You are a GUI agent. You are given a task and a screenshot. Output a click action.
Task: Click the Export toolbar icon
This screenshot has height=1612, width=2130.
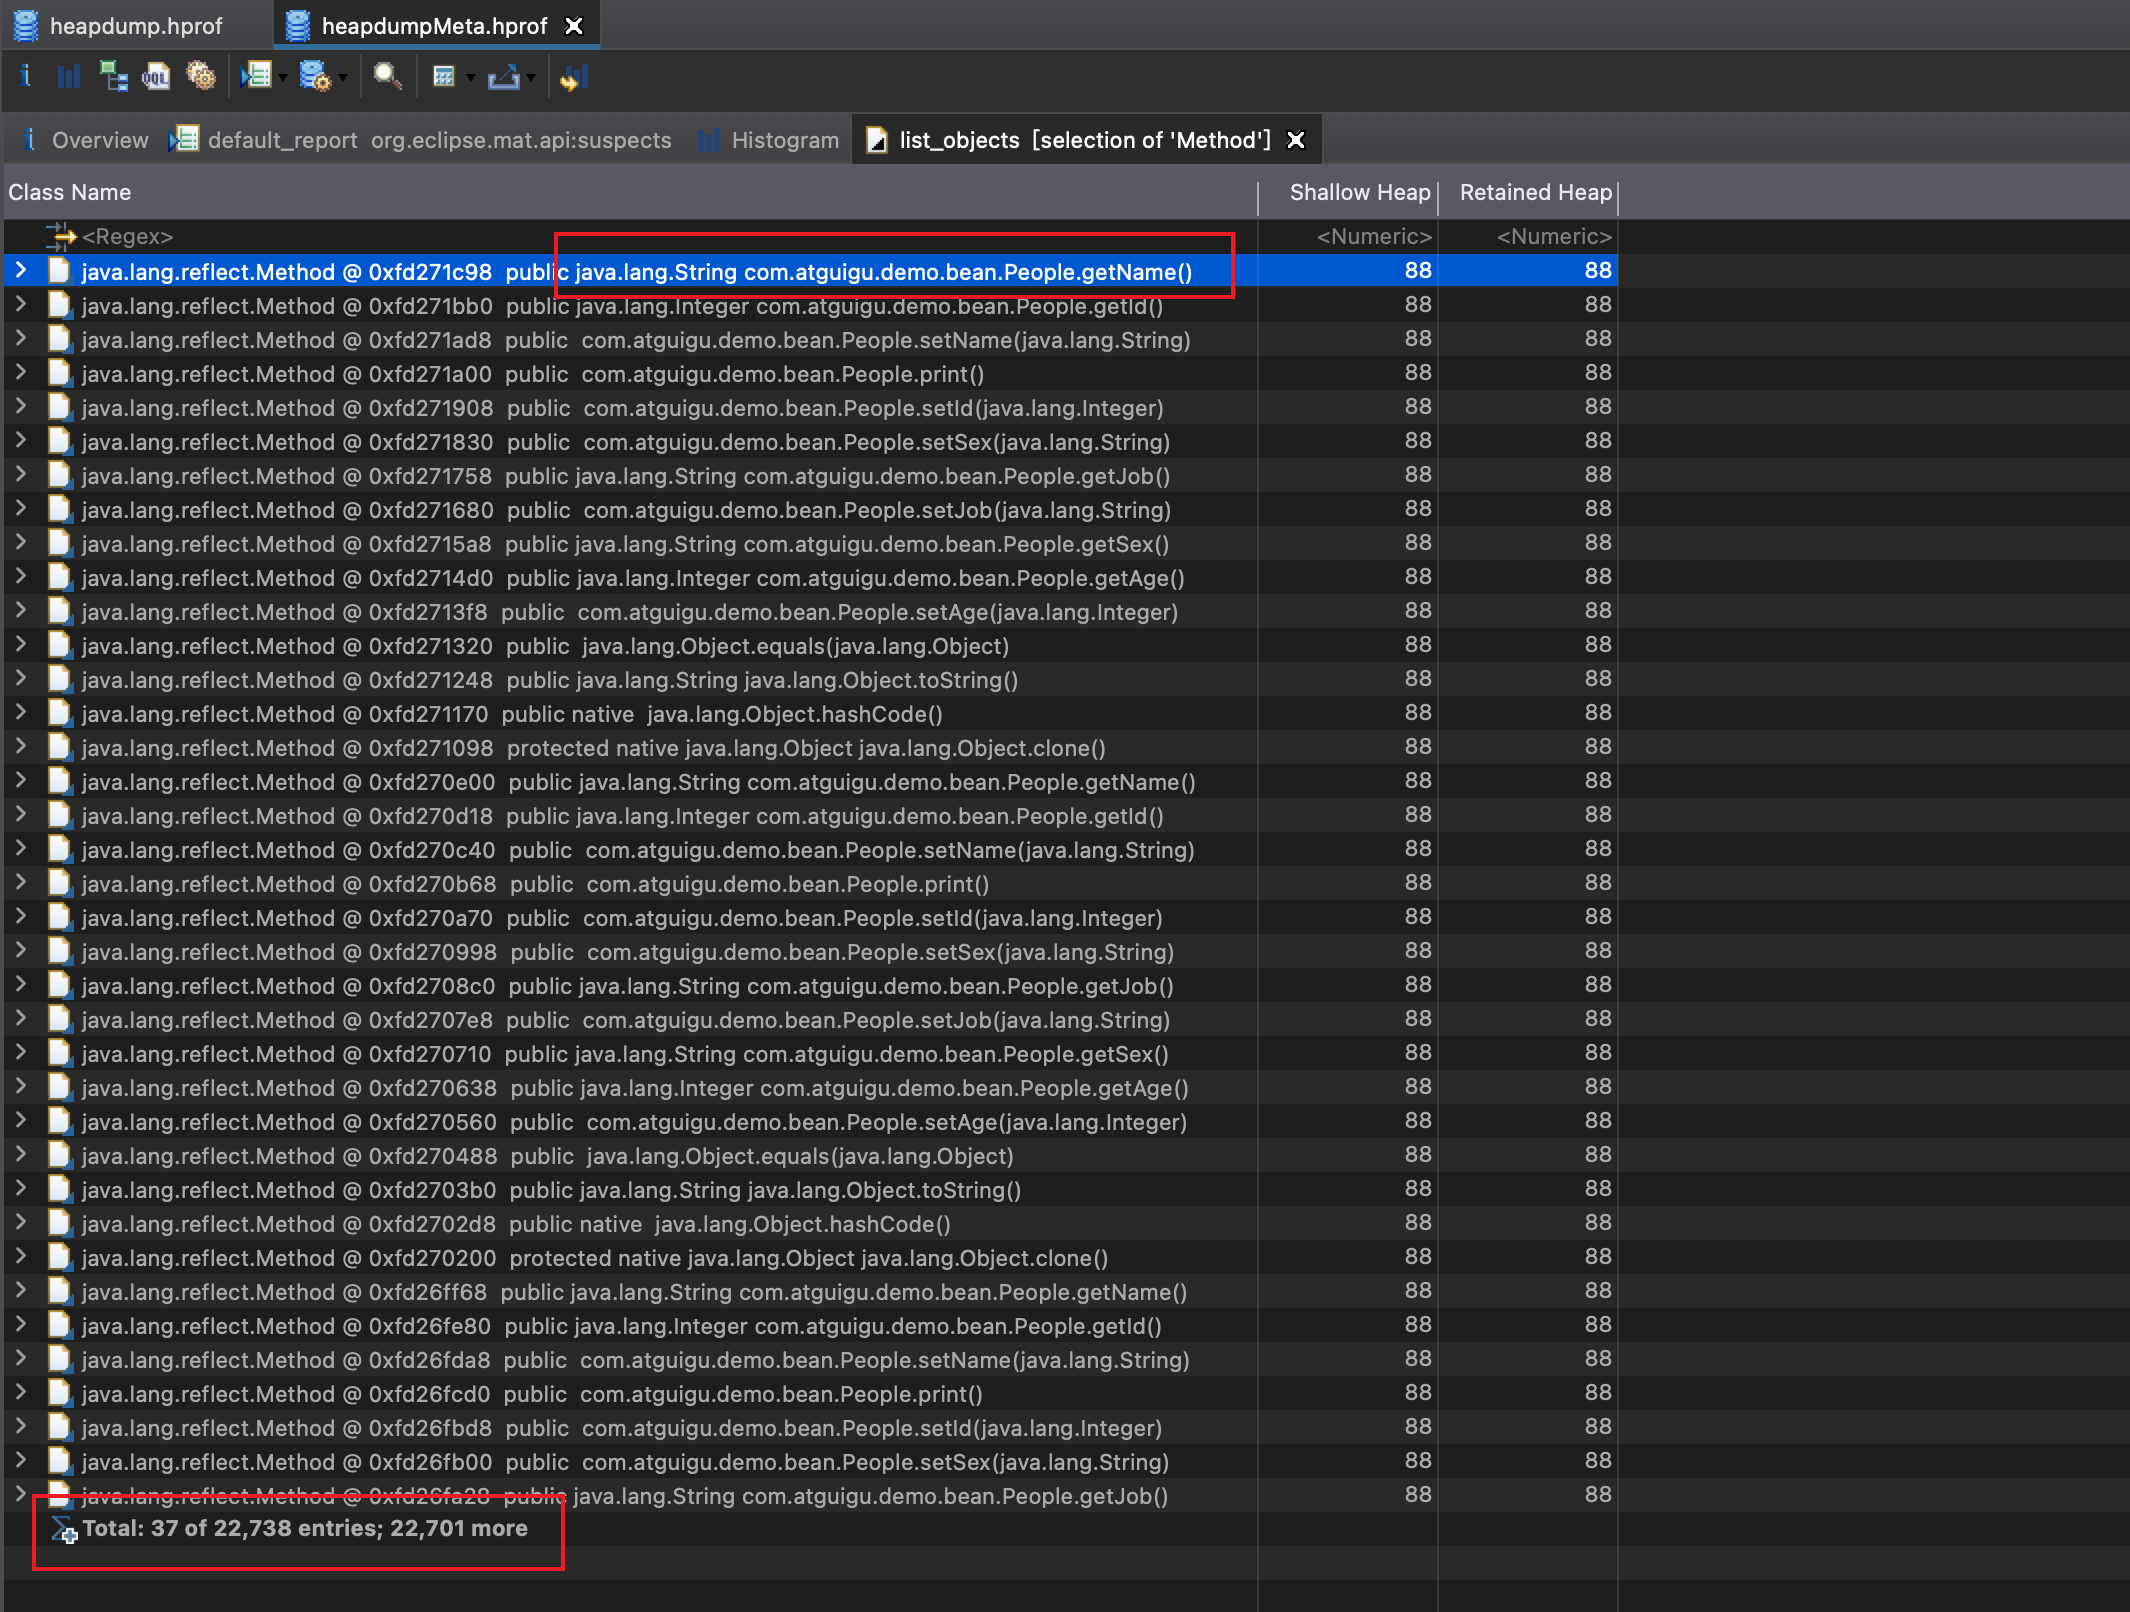pyautogui.click(x=504, y=76)
